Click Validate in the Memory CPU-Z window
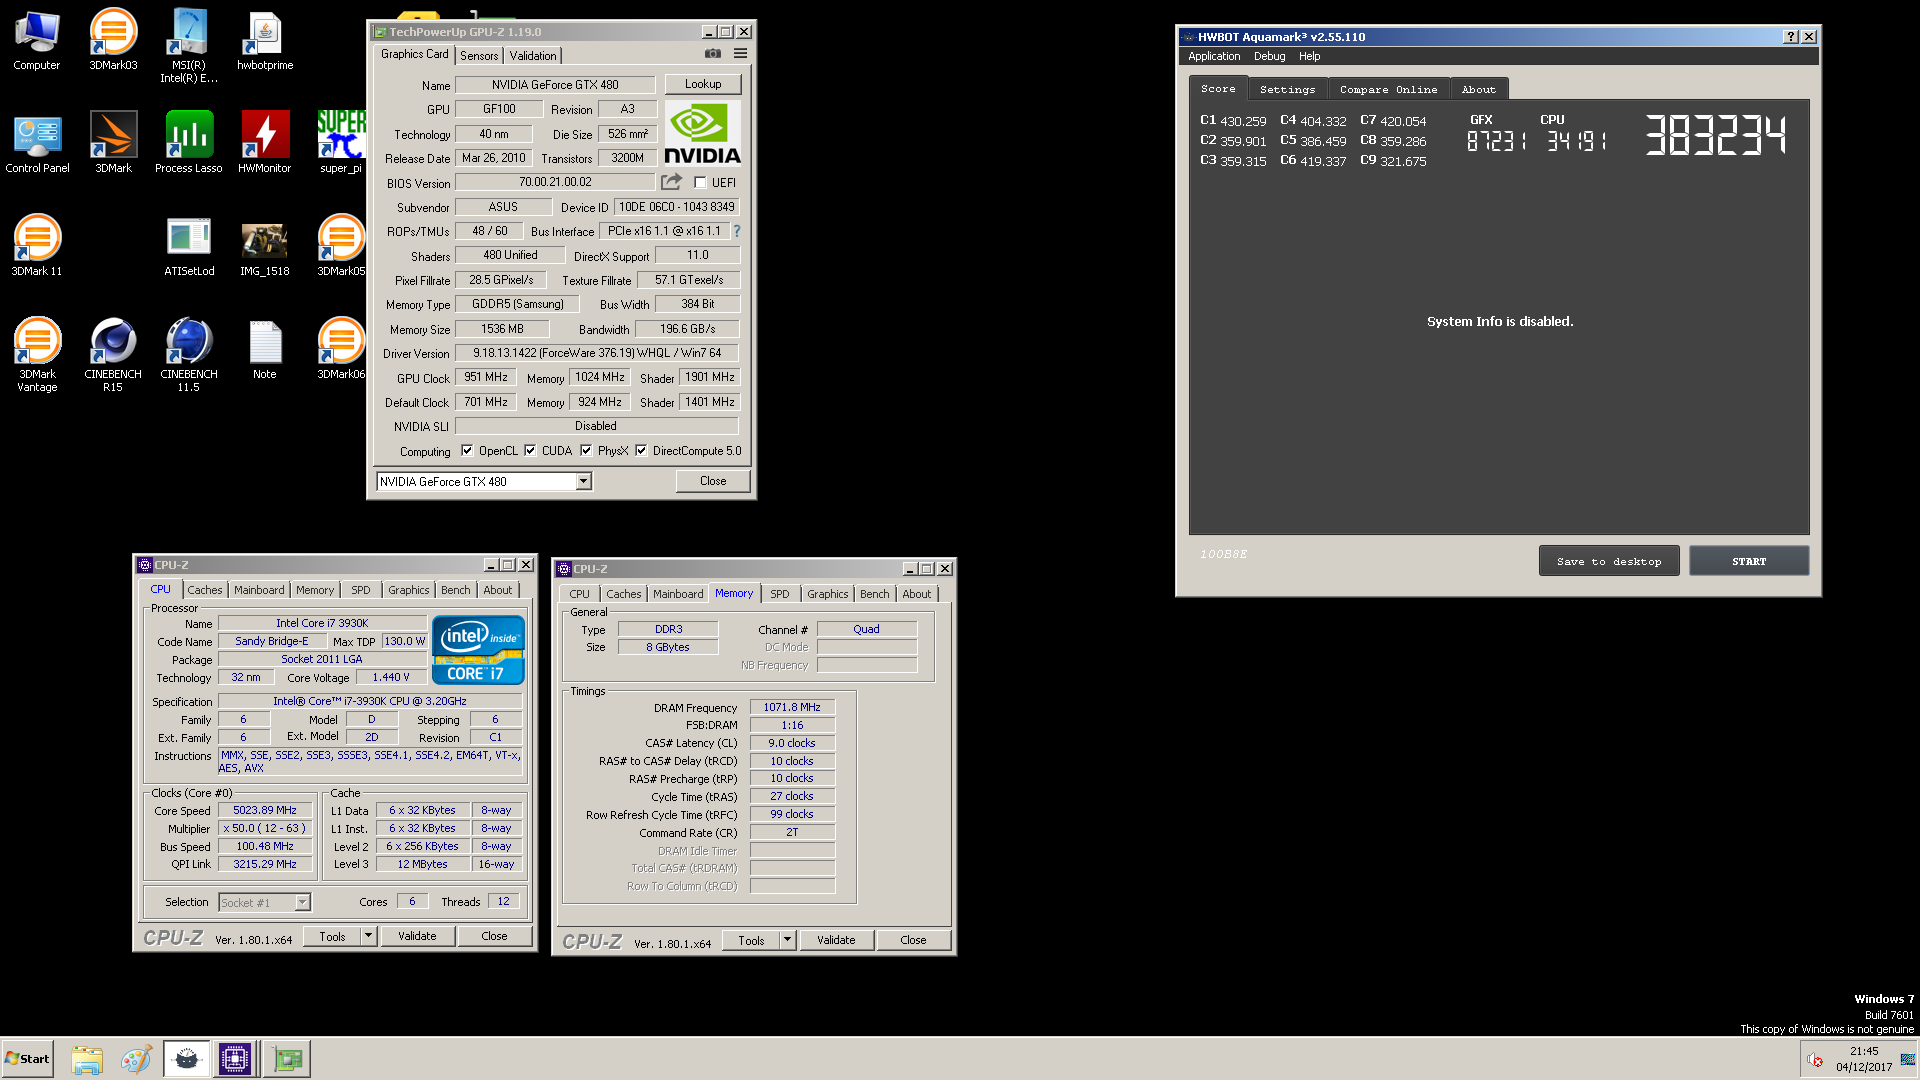The image size is (1920, 1080). click(x=836, y=940)
